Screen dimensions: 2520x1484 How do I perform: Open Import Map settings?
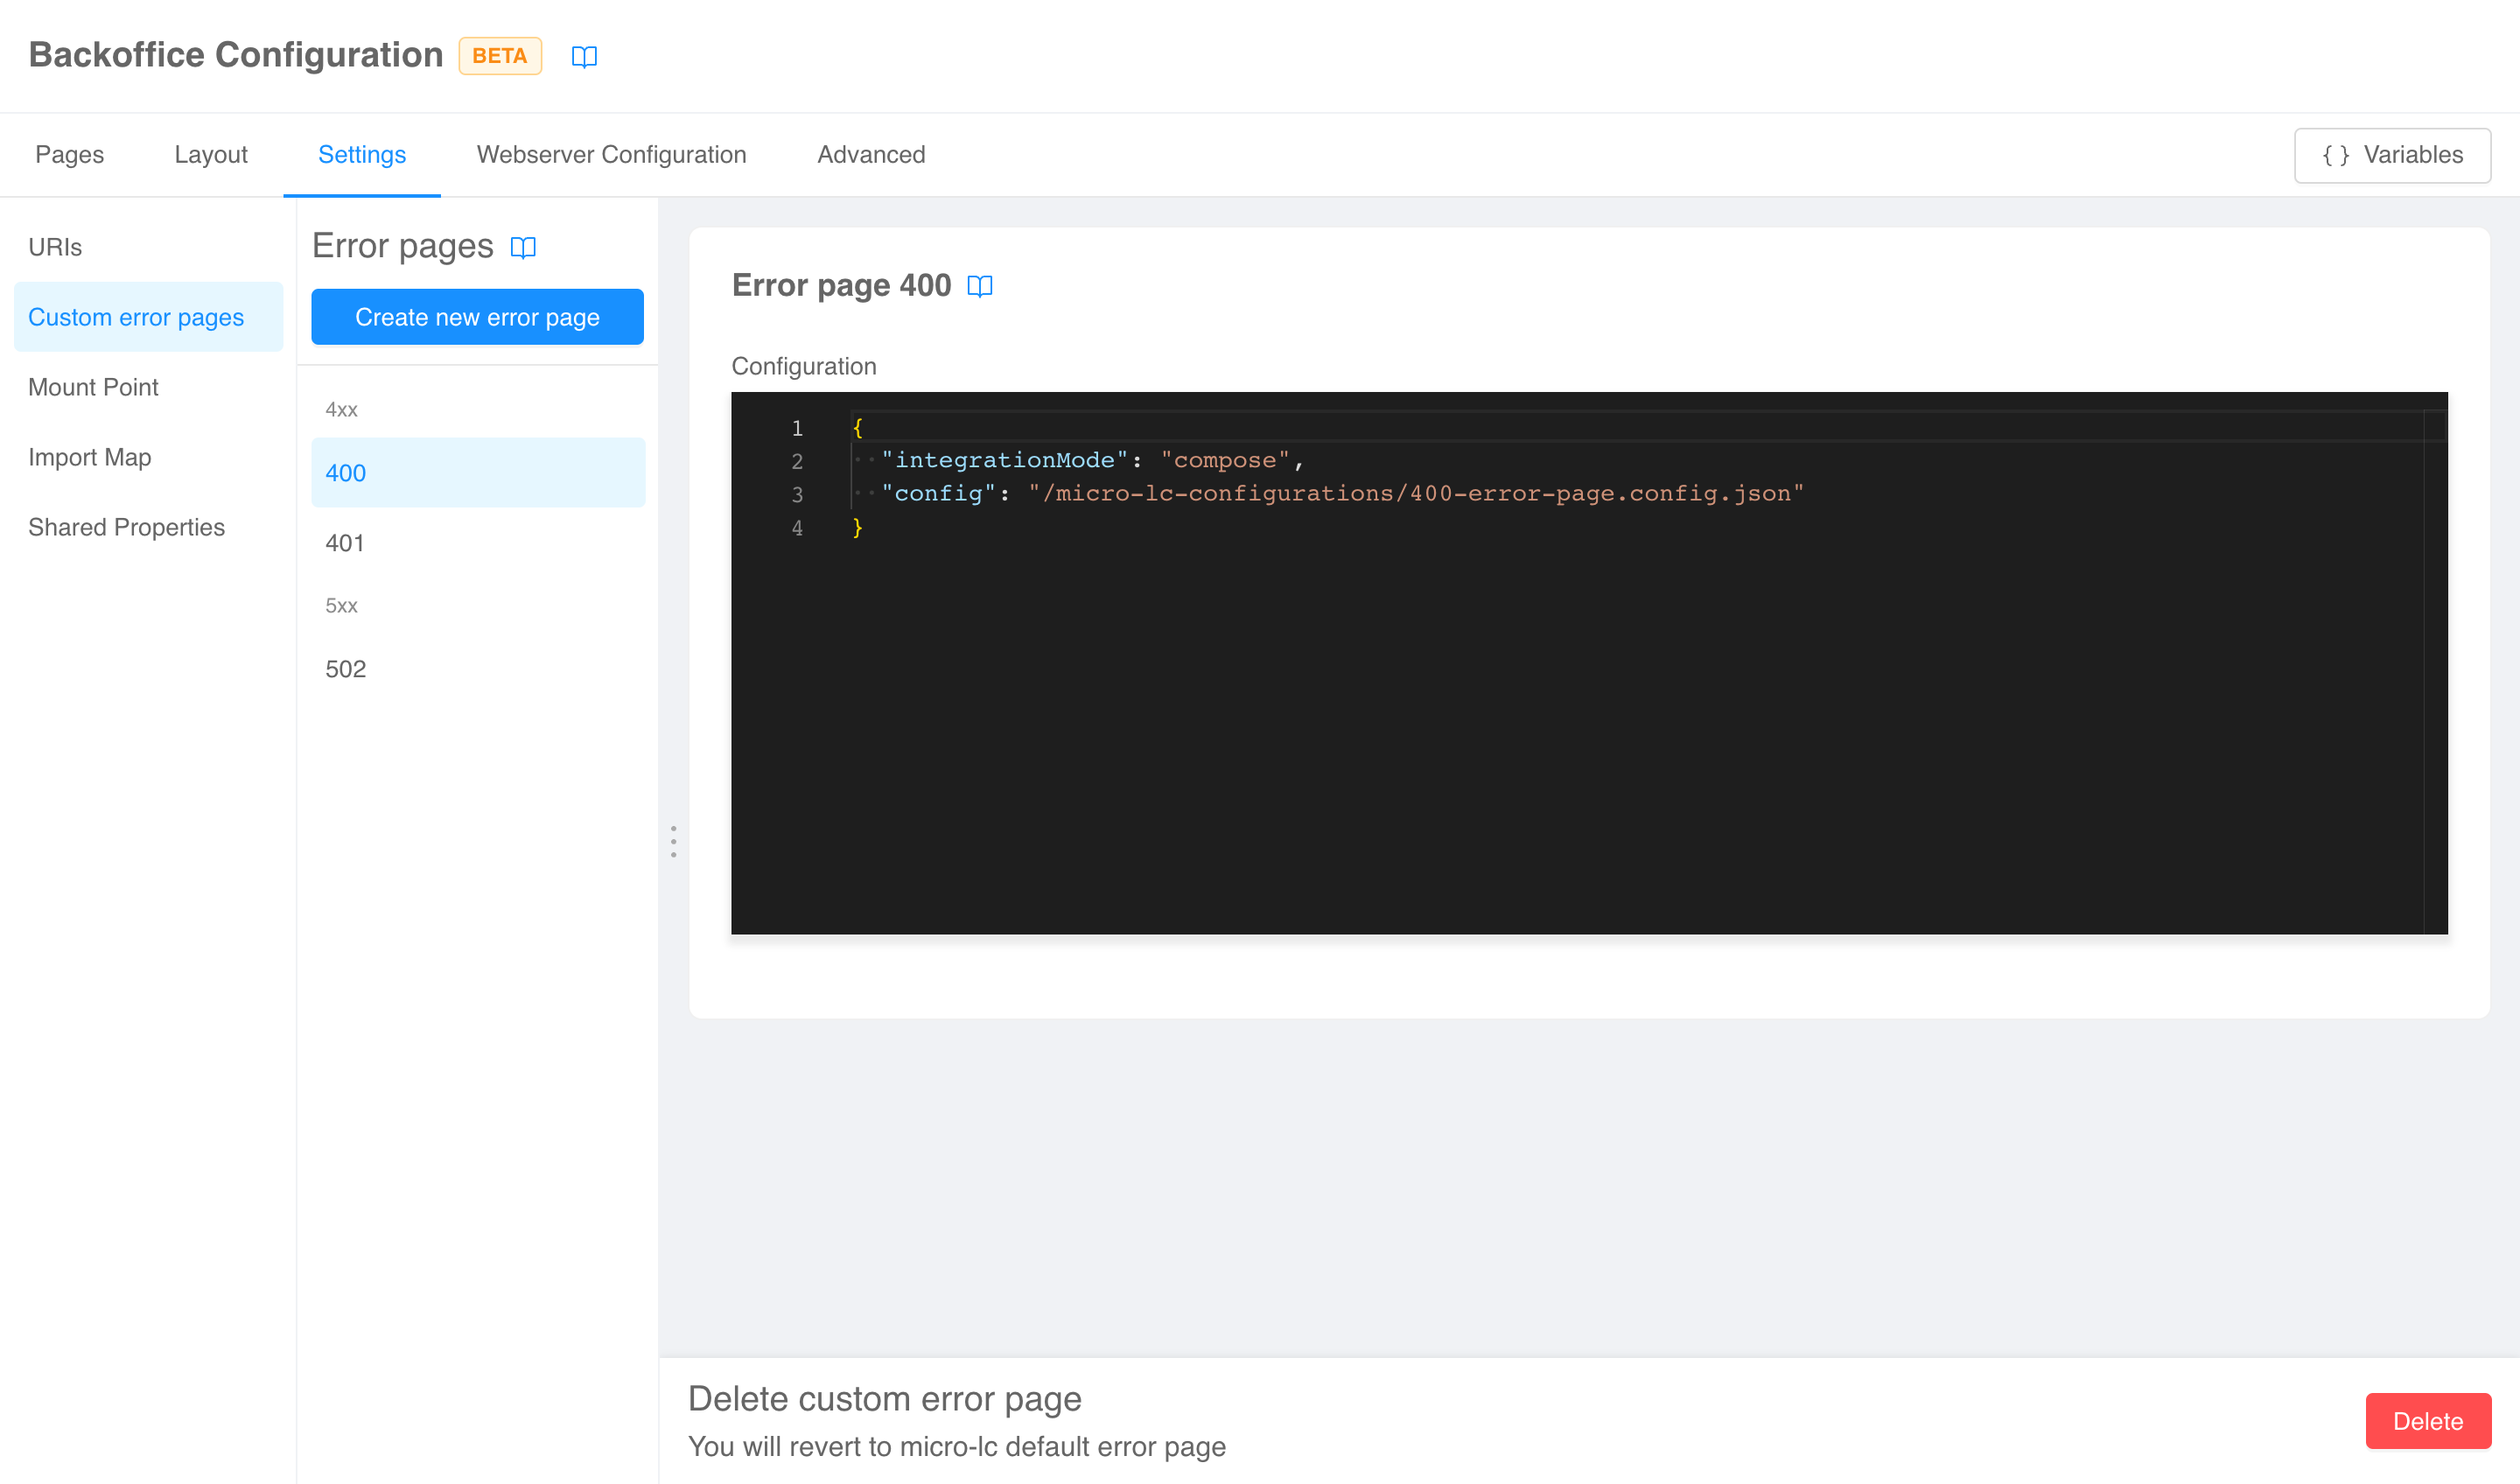89,457
